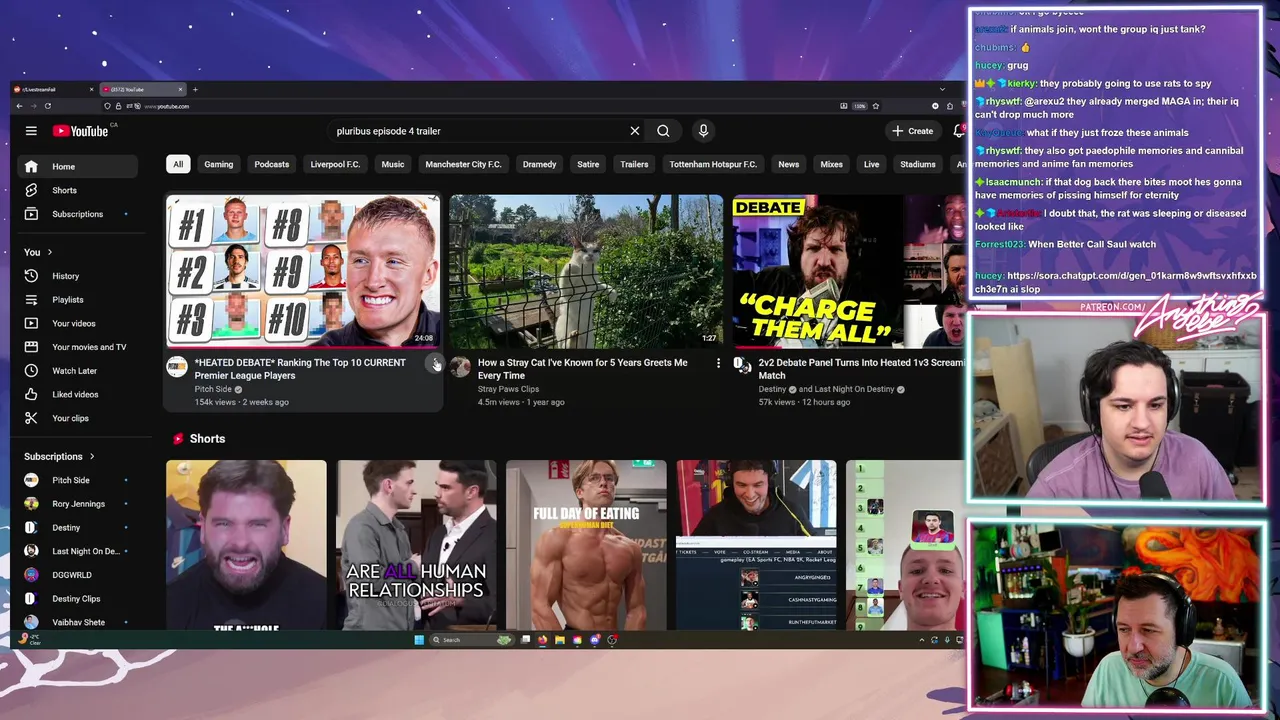Screen dimensions: 1280x720
Task: Open Firefox from the taskbar
Action: click(543, 640)
